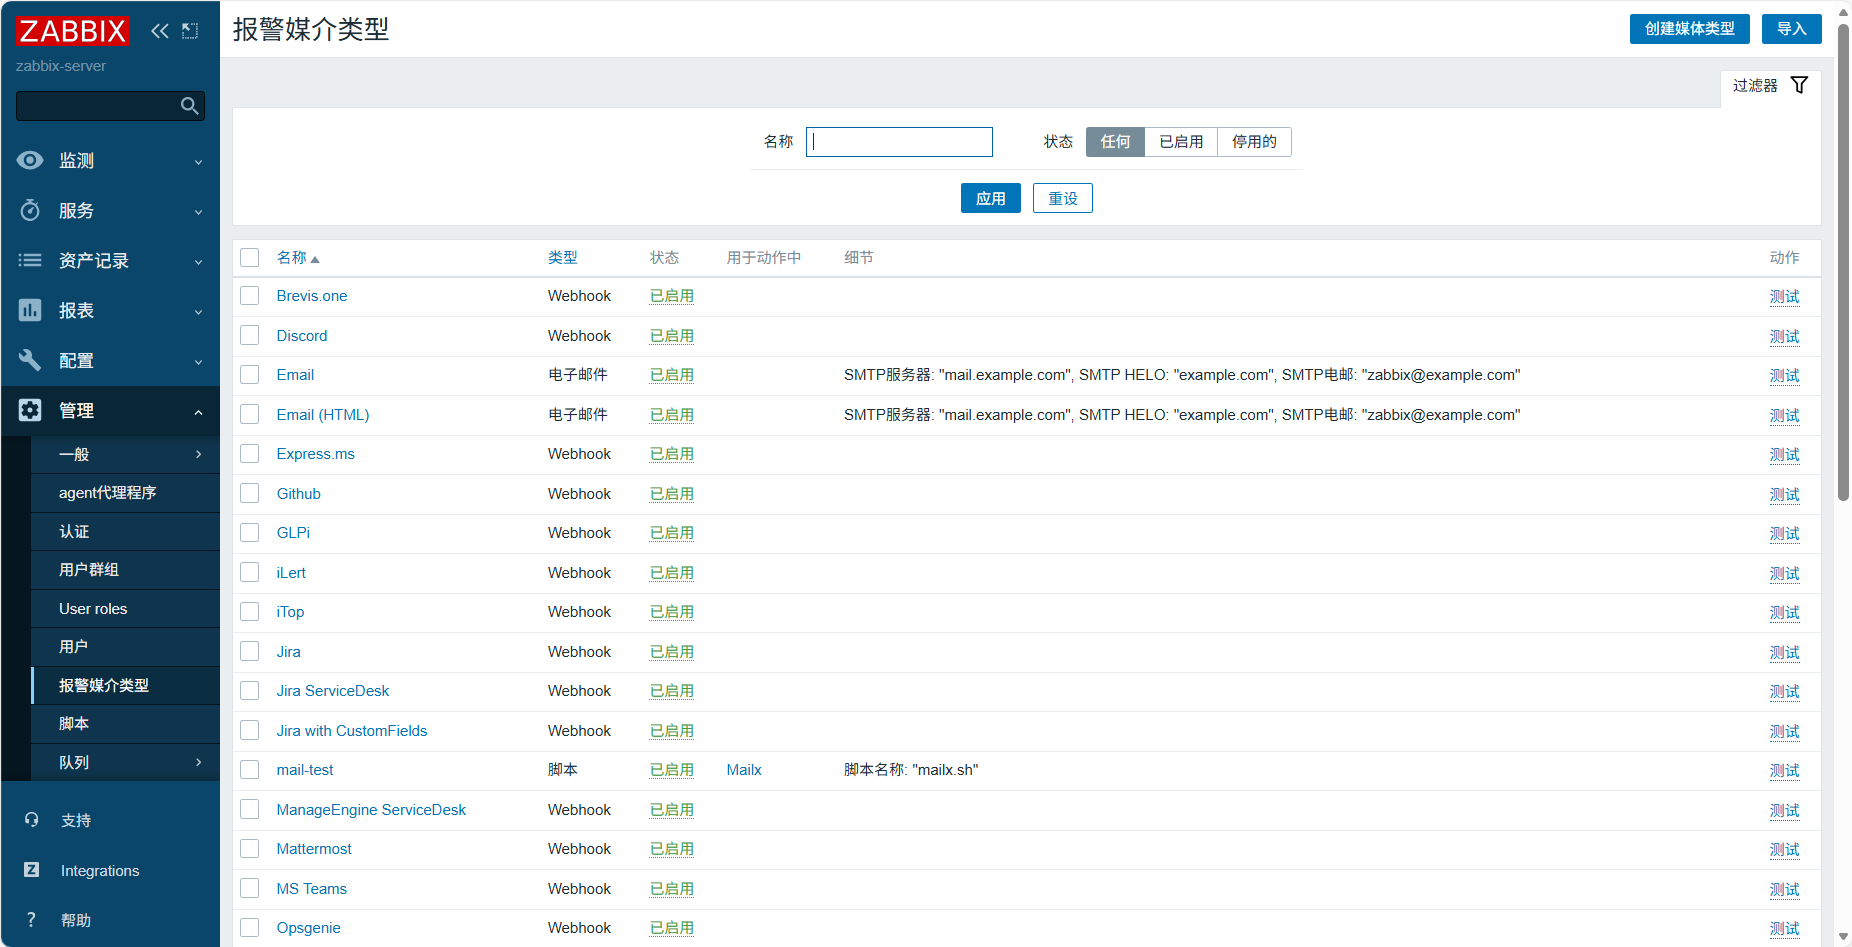
Task: Click the 应用 filter button
Action: pyautogui.click(x=991, y=198)
